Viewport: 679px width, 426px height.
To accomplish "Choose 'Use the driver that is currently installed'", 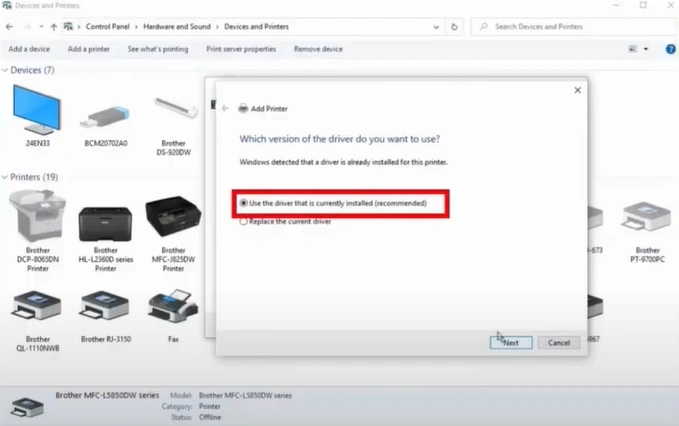I will (x=243, y=203).
